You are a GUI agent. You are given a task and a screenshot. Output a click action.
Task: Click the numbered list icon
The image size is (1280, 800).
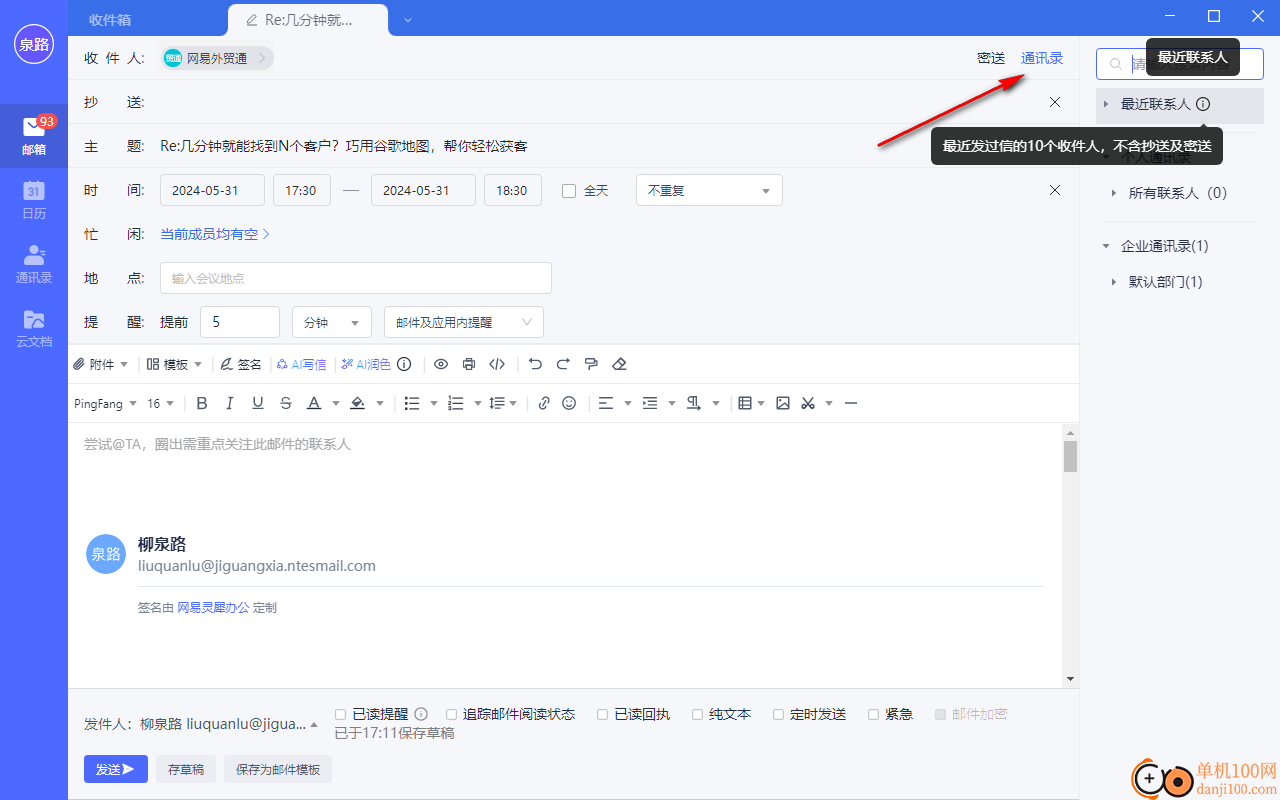(456, 403)
